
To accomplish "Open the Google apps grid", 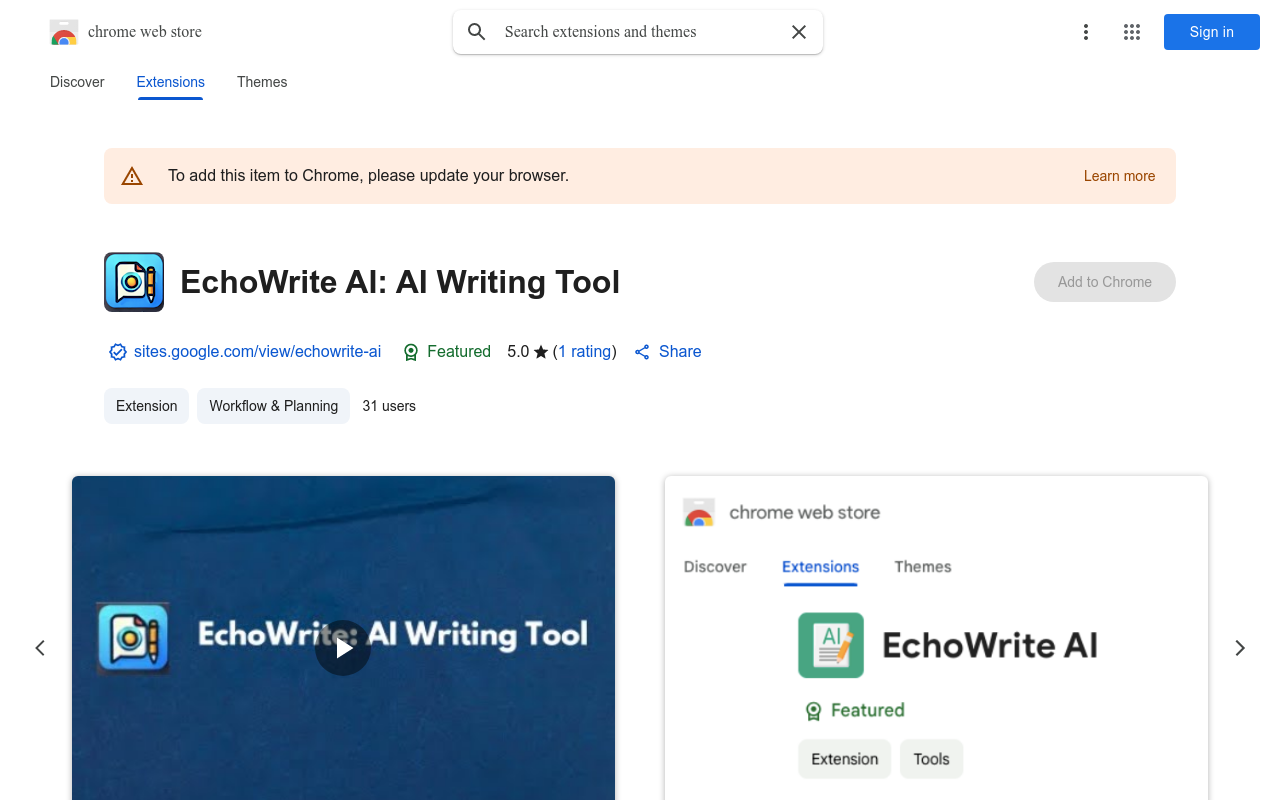I will point(1132,32).
